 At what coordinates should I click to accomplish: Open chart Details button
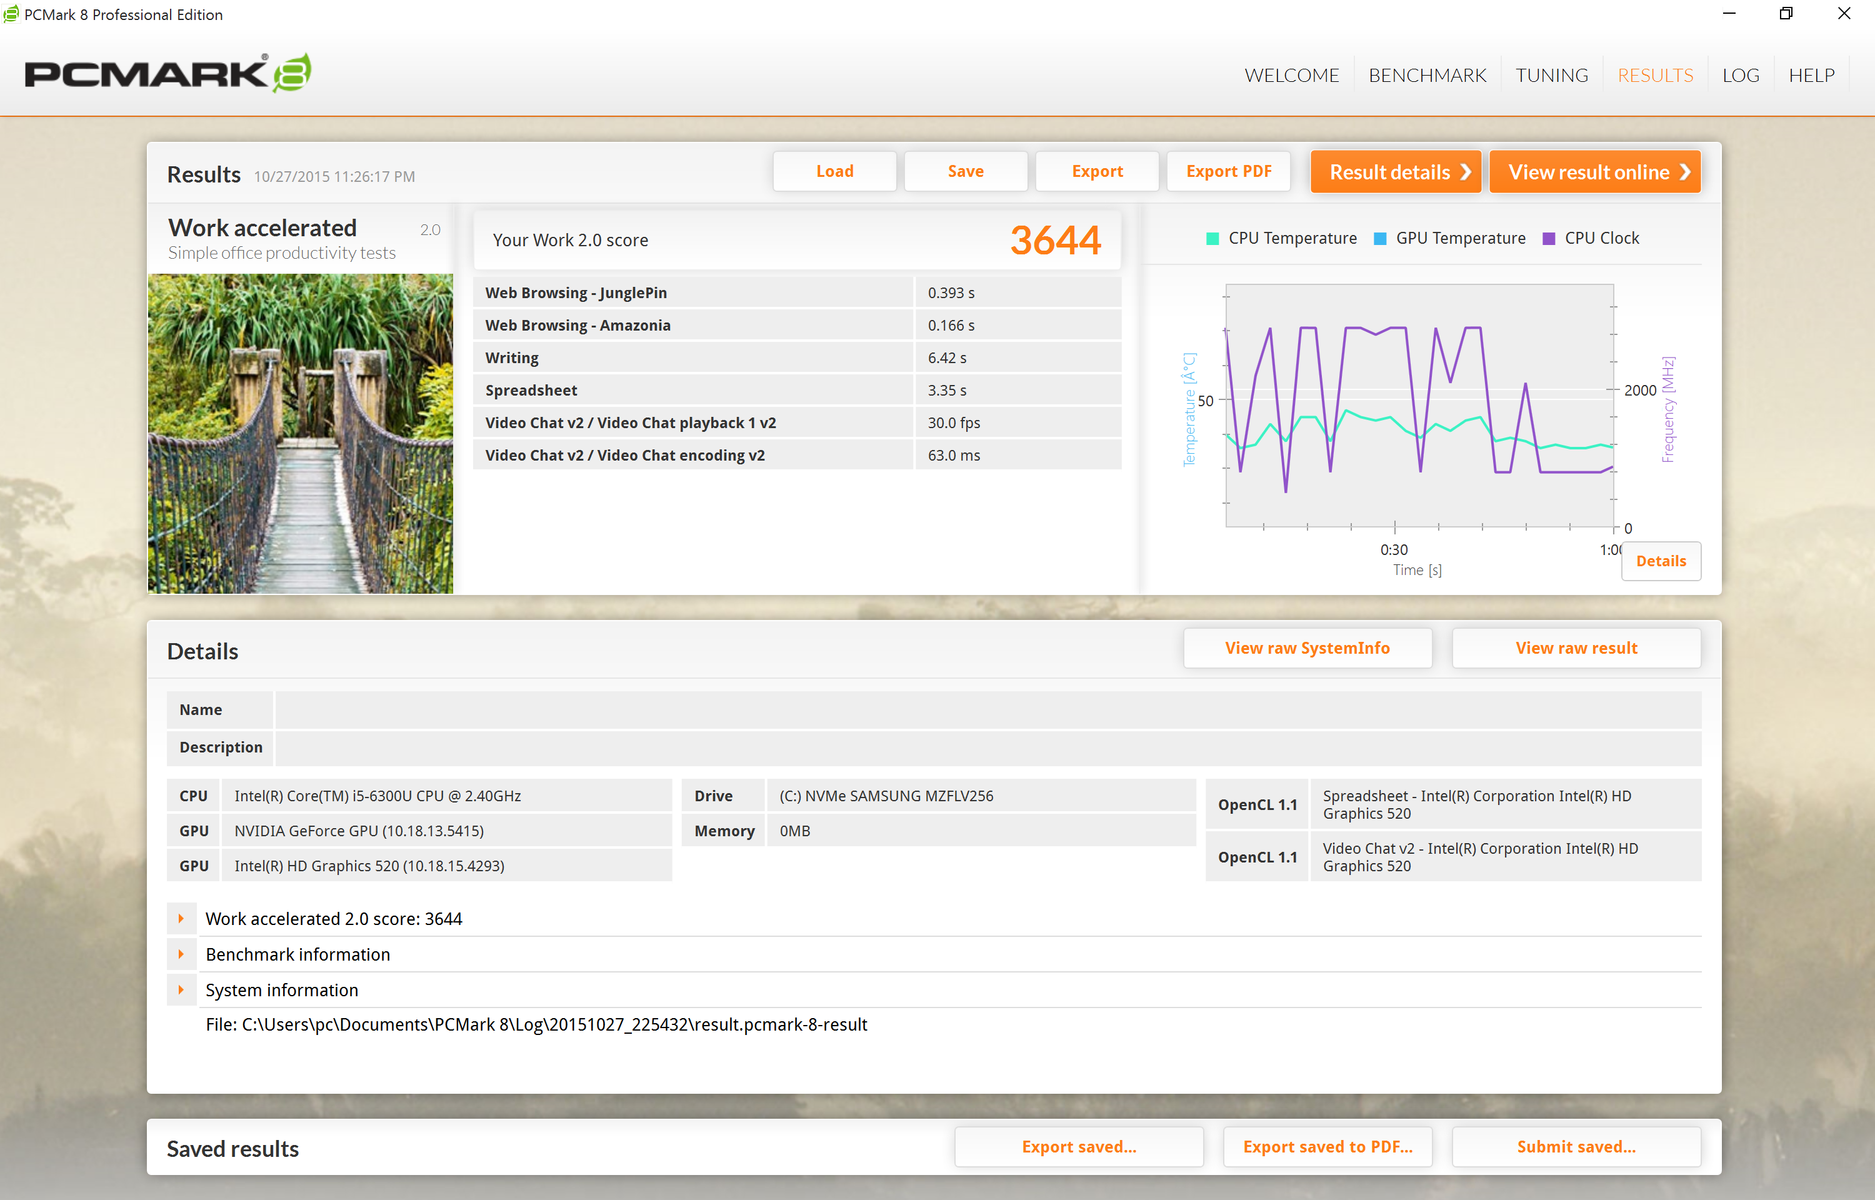coord(1661,561)
